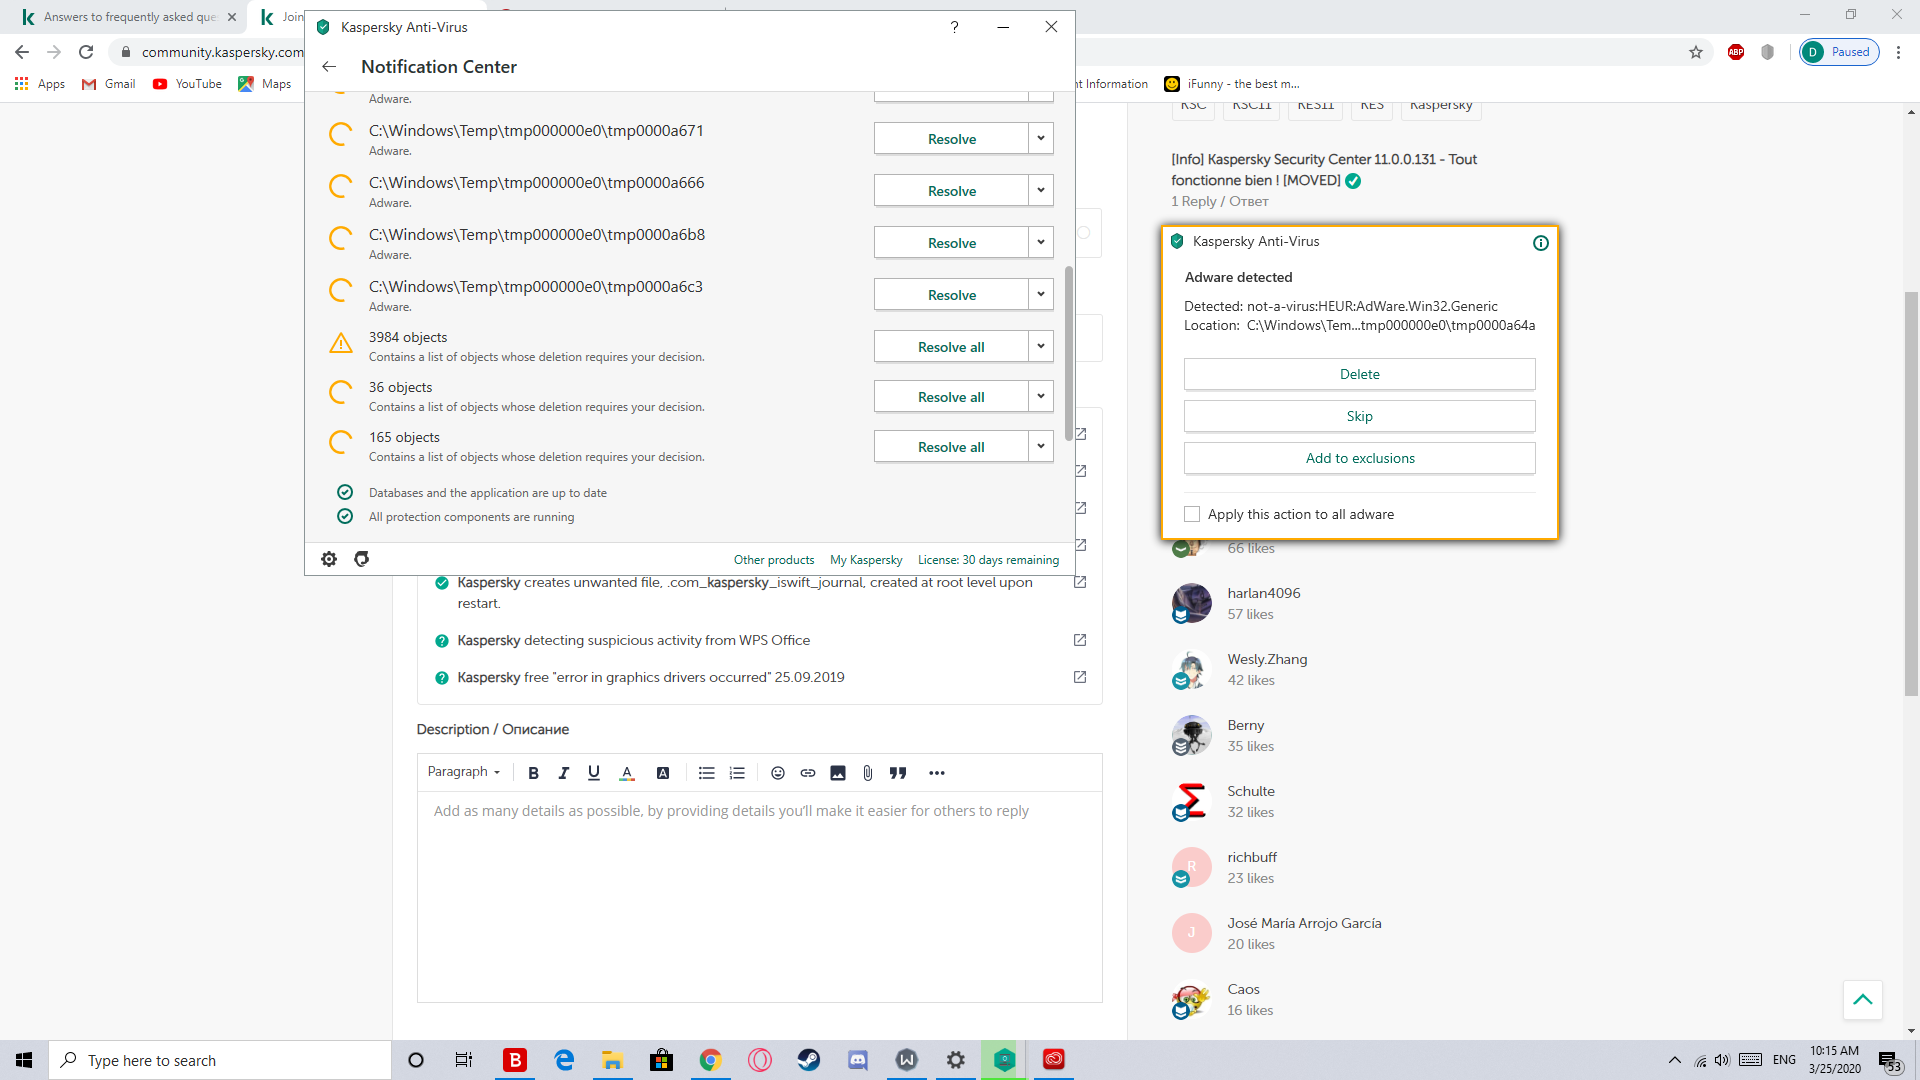Open more formatting options ellipsis
Screen dimensions: 1920x1080
click(936, 773)
